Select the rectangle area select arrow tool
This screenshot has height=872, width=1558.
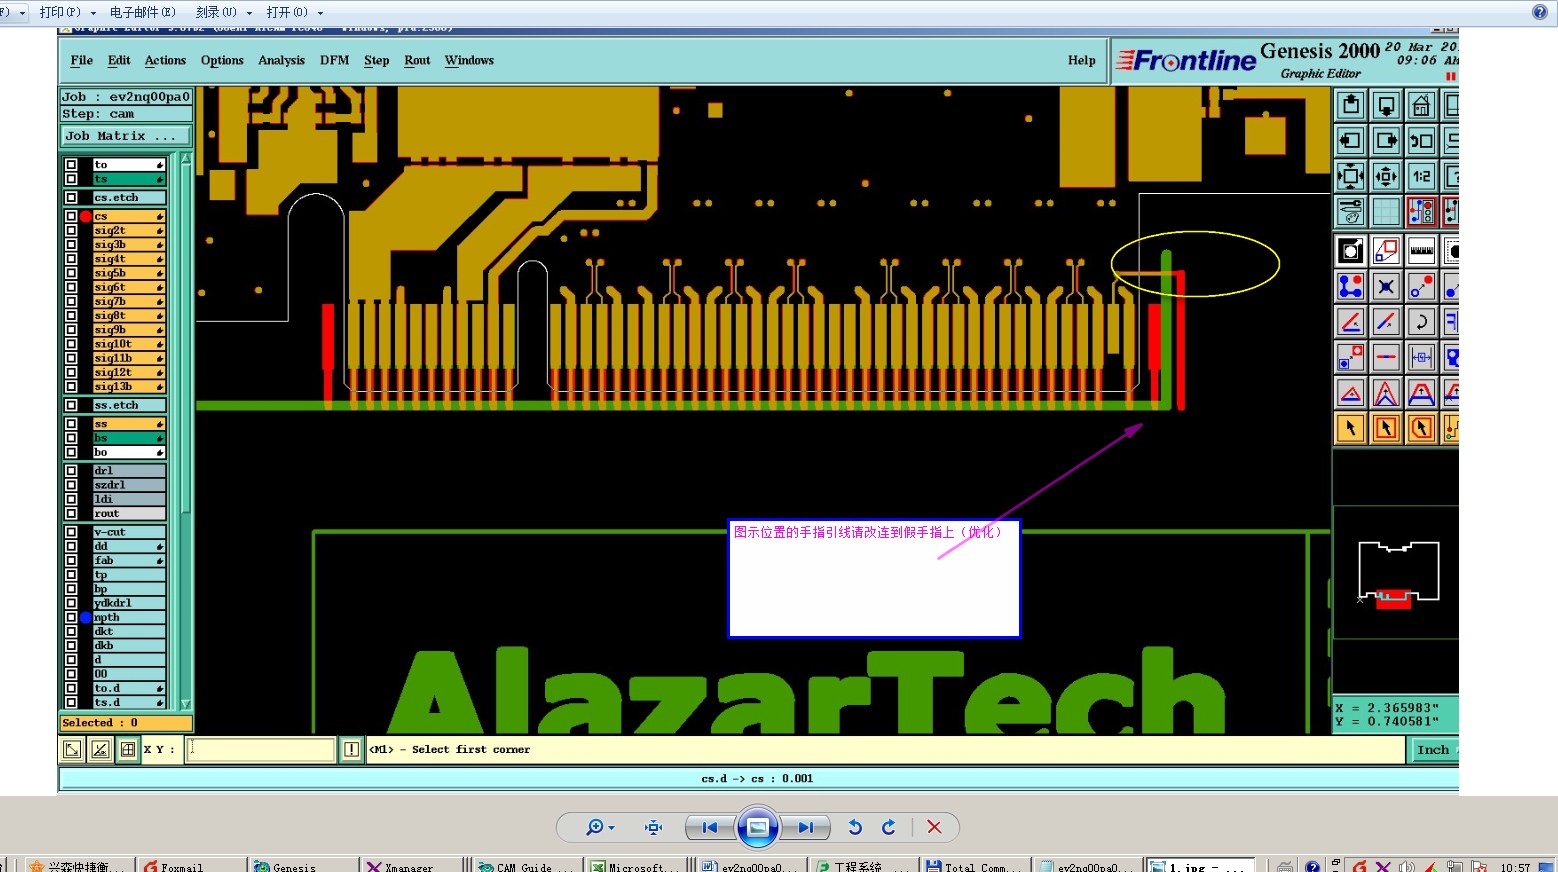pos(1386,429)
